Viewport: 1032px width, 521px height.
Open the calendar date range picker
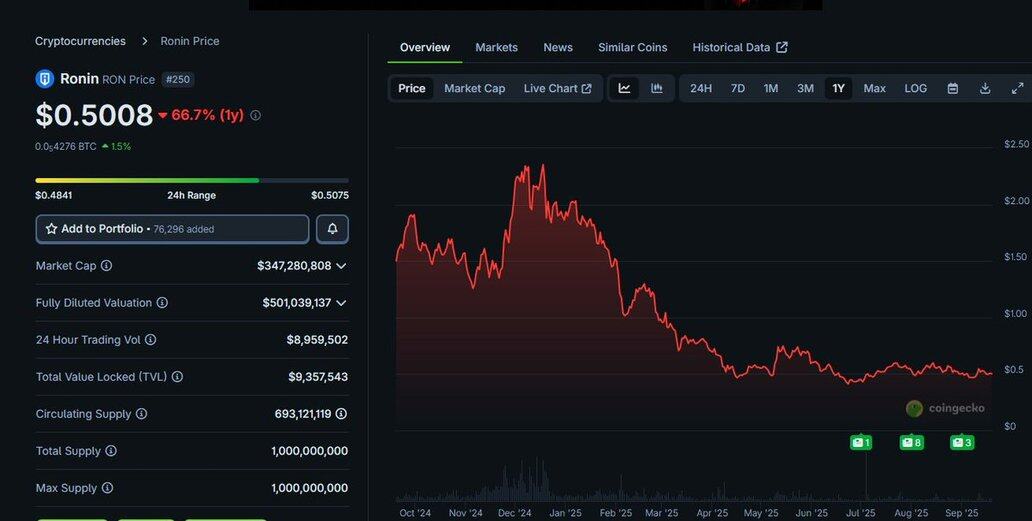pyautogui.click(x=952, y=88)
